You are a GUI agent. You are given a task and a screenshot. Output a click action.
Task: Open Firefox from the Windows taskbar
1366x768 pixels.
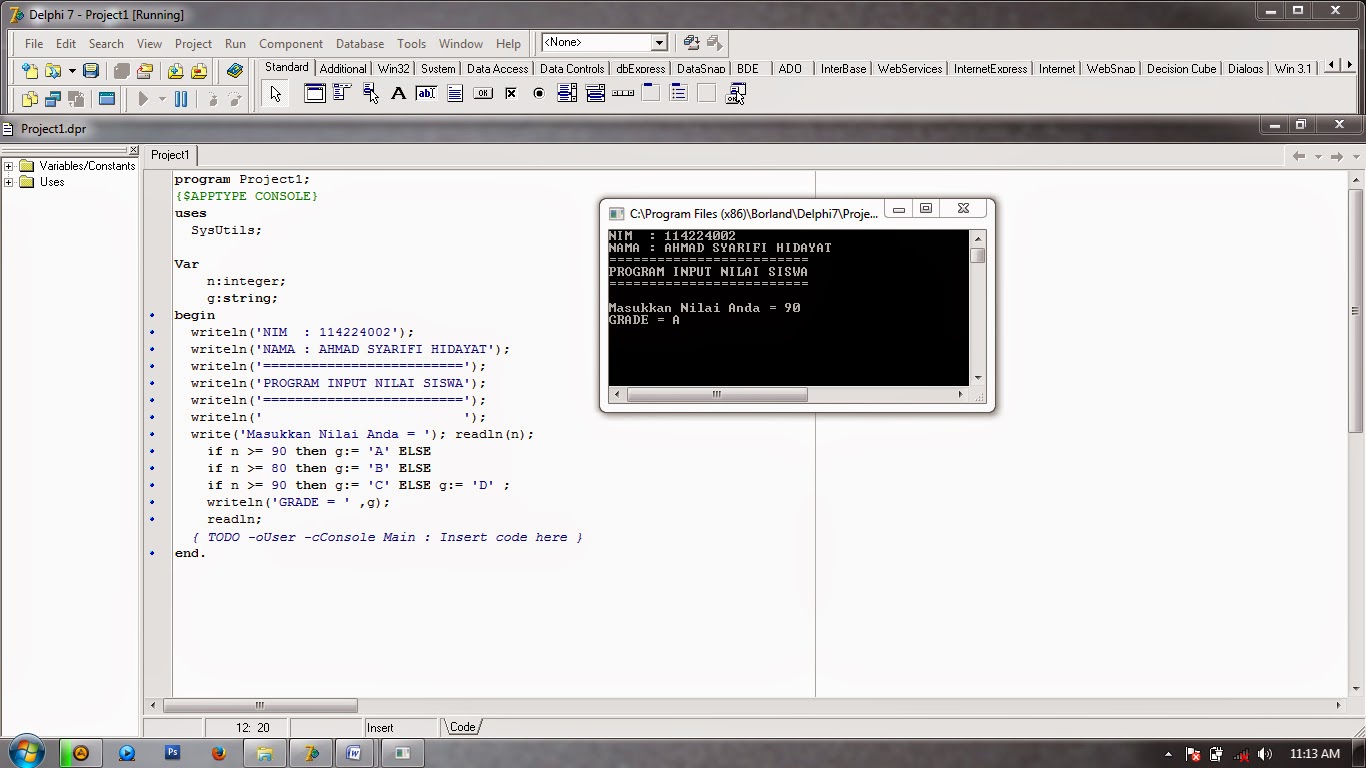click(218, 753)
